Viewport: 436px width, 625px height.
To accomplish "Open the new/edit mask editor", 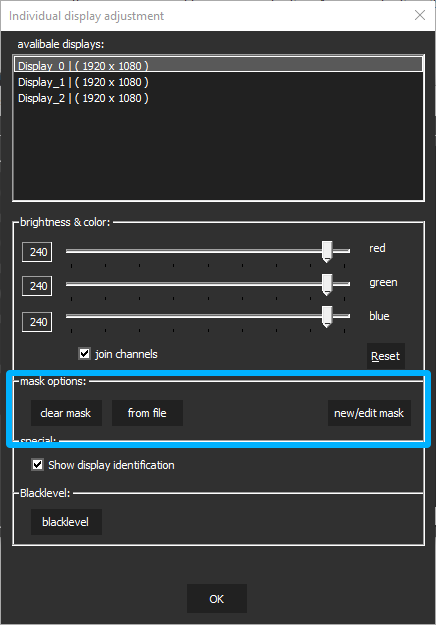I will (369, 413).
